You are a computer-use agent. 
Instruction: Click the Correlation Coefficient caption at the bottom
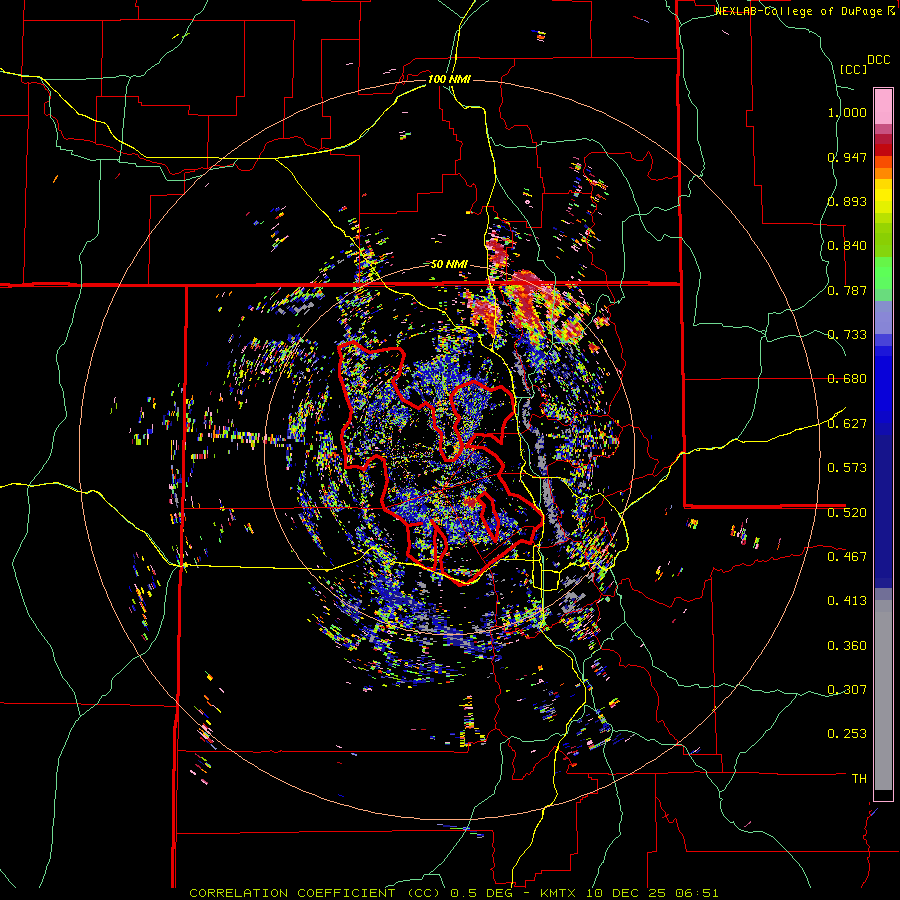click(453, 893)
